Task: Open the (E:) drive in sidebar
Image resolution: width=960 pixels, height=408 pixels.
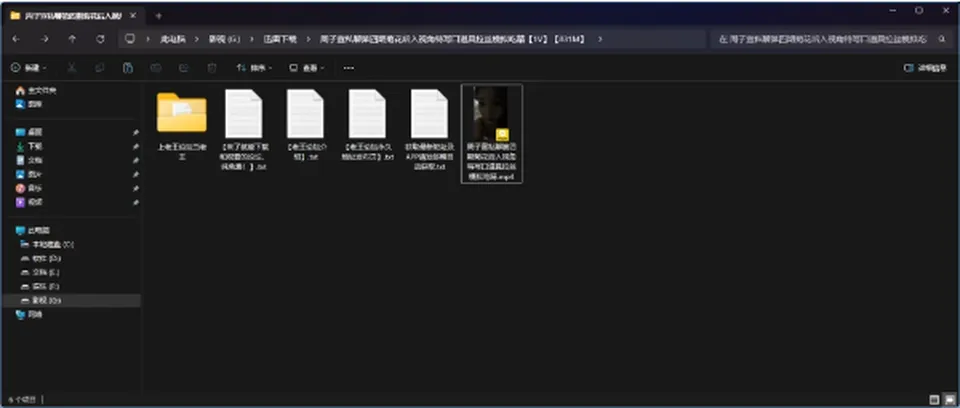Action: click(x=41, y=273)
